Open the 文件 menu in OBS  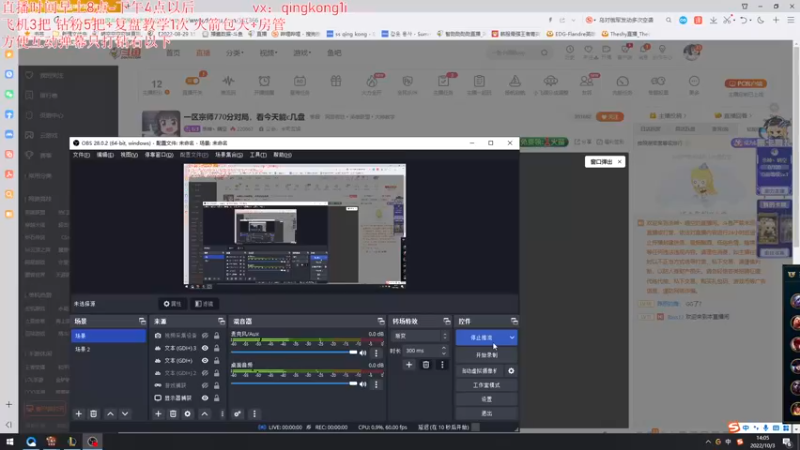tap(81, 155)
